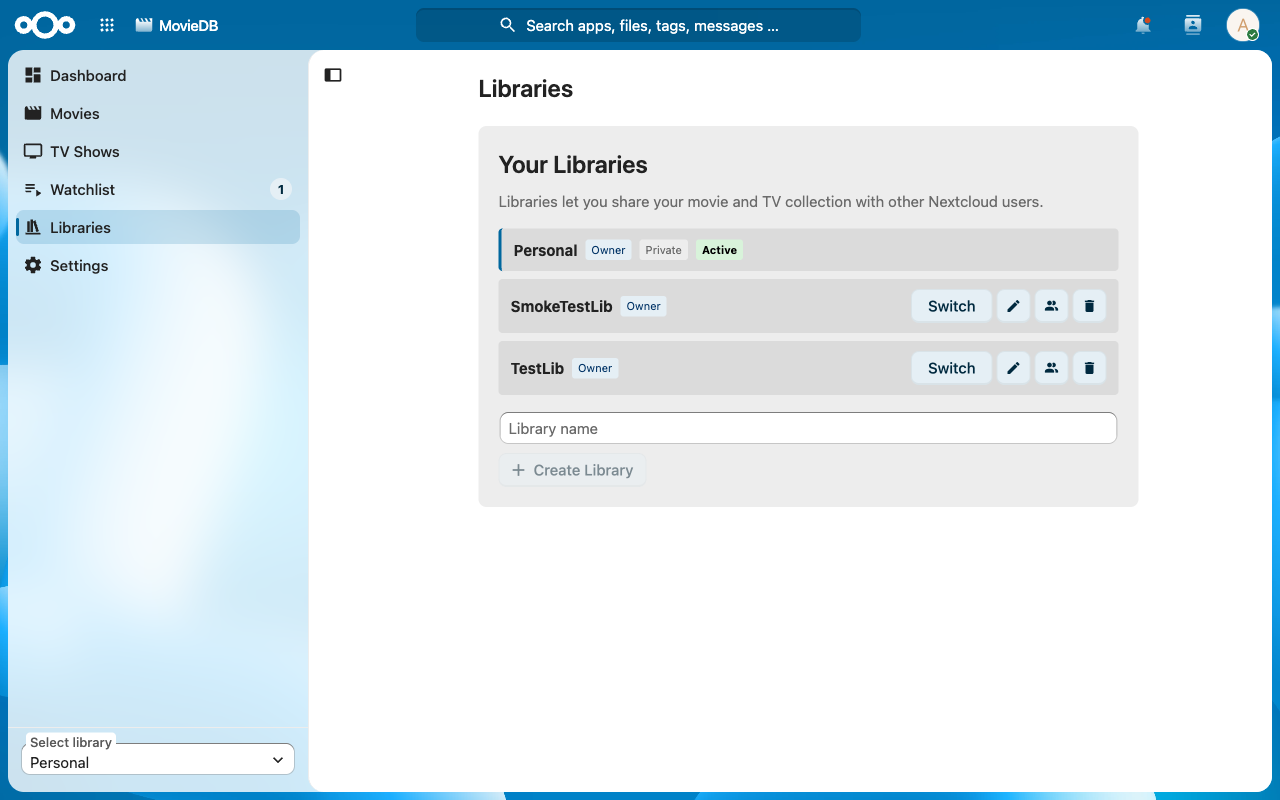Image resolution: width=1280 pixels, height=800 pixels.
Task: Open the Movies section
Action: (158, 113)
